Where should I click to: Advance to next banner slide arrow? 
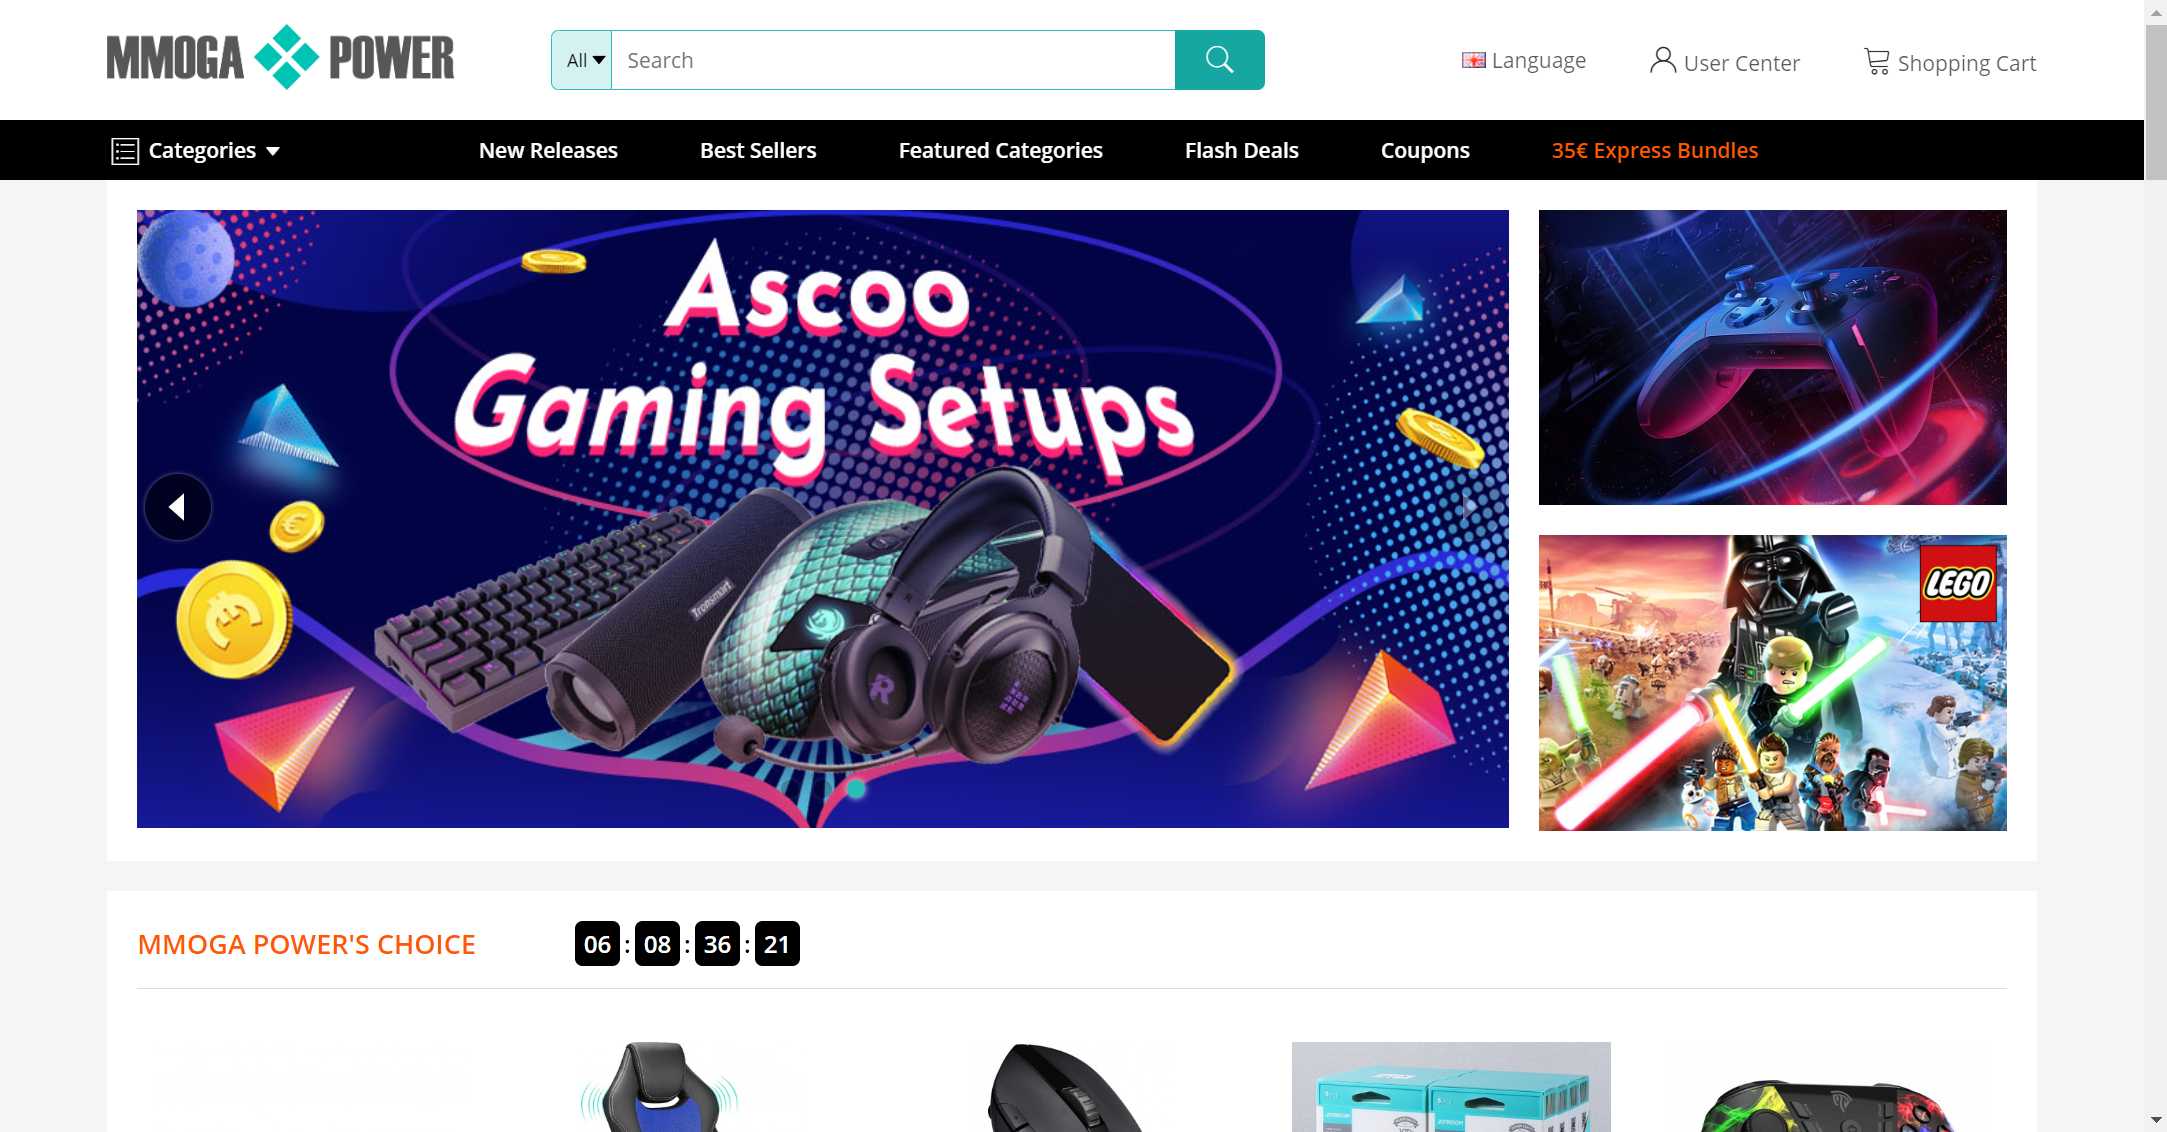point(1467,507)
